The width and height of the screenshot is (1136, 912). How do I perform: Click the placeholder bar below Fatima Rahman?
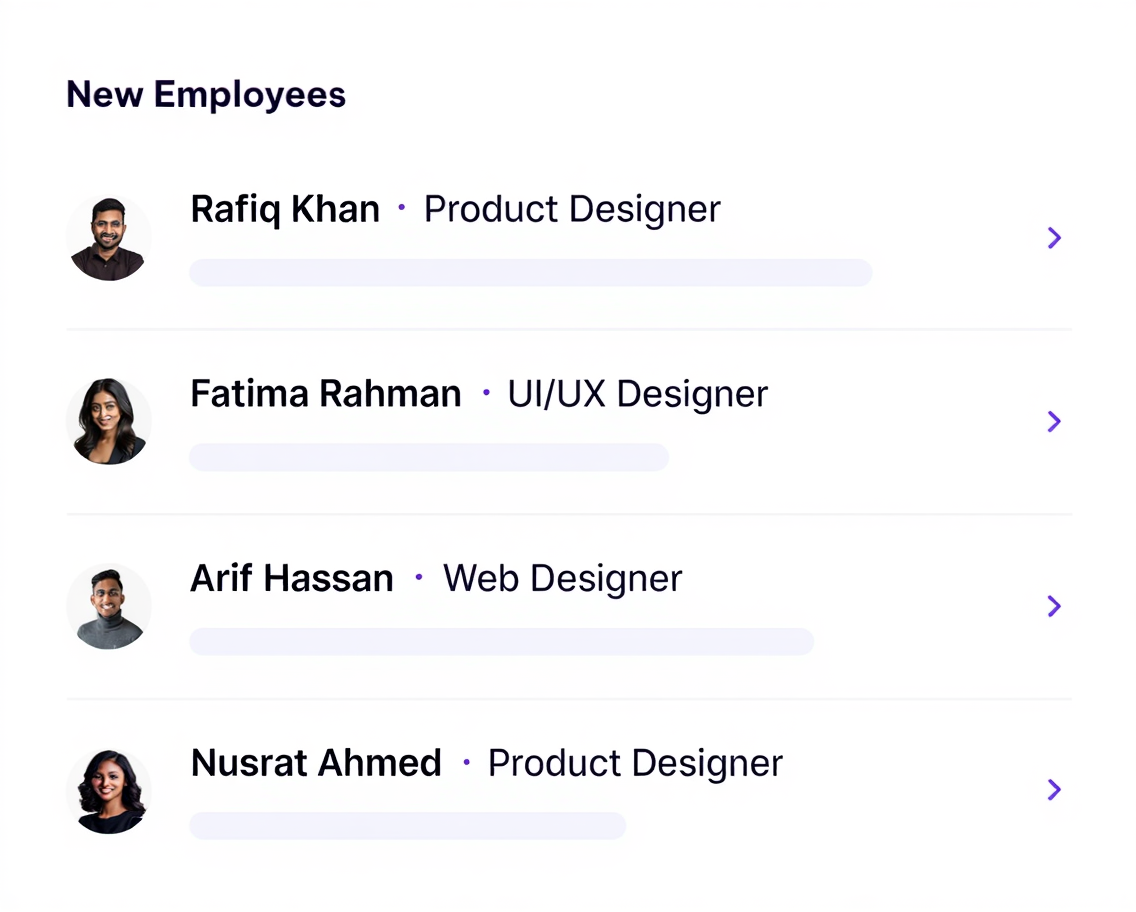pos(428,457)
